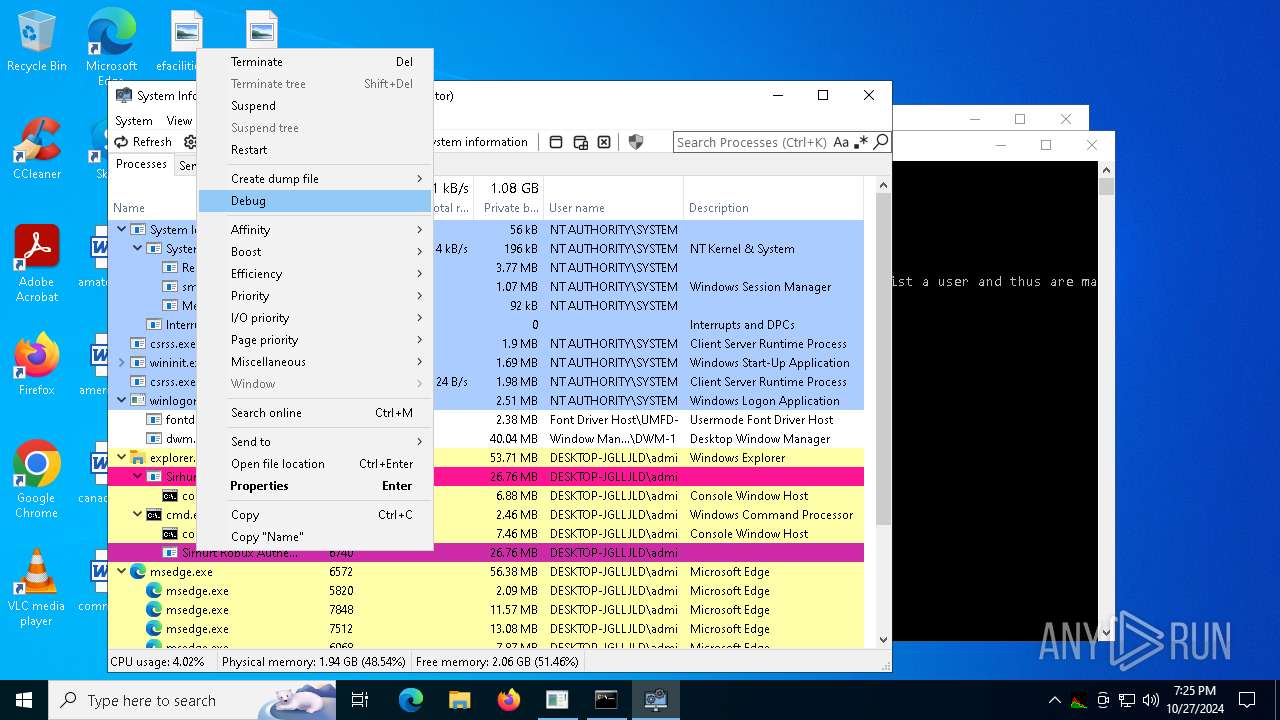Open Firefox from the taskbar
The height and width of the screenshot is (720, 1280).
tap(508, 700)
